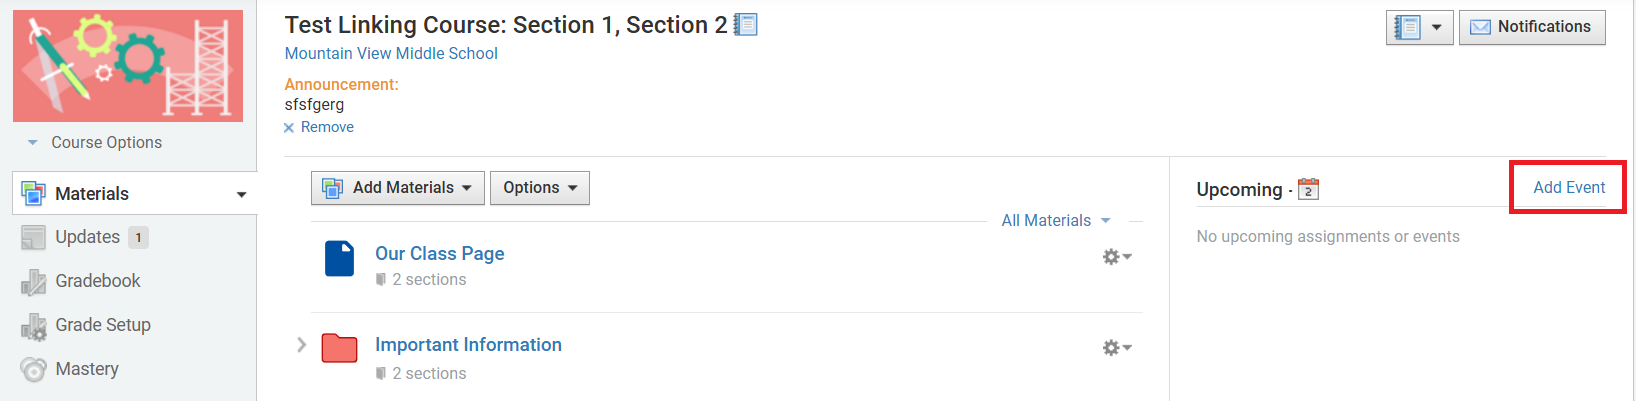Click the notebook icon beside course title
Image resolution: width=1636 pixels, height=401 pixels.
click(746, 25)
